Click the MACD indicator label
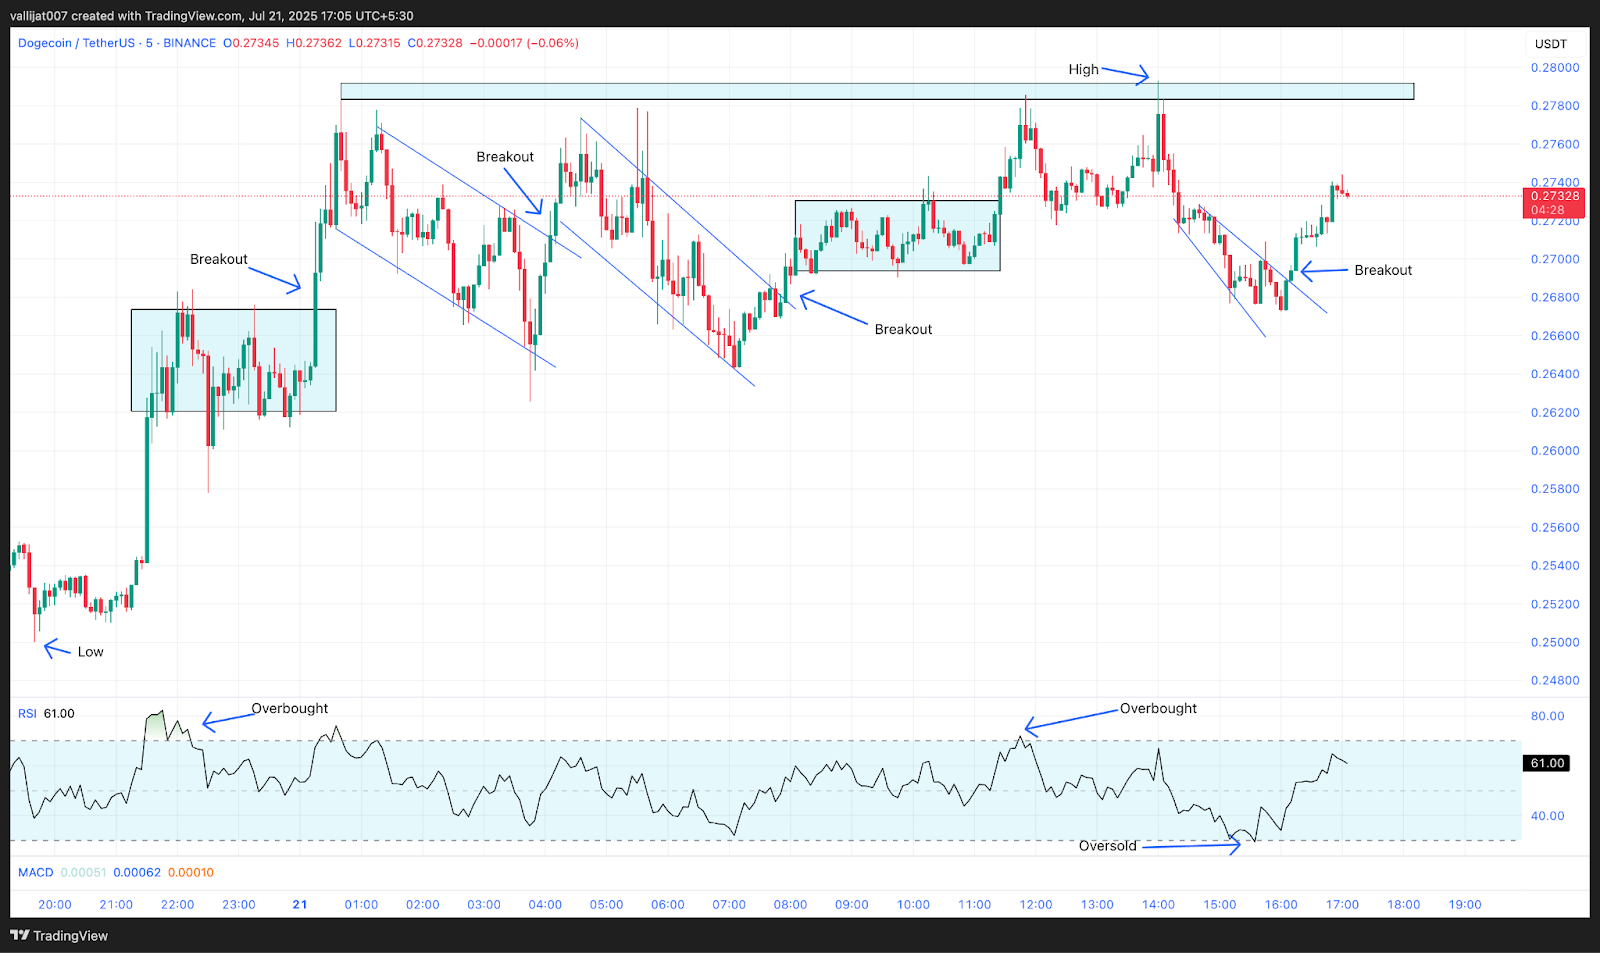1600x953 pixels. point(35,872)
